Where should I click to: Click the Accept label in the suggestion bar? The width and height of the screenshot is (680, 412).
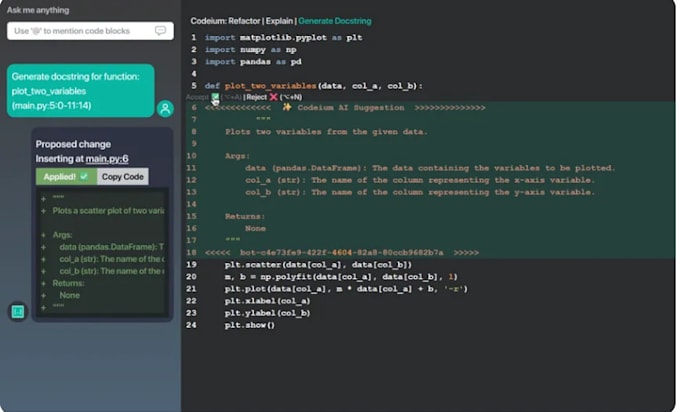coord(196,97)
